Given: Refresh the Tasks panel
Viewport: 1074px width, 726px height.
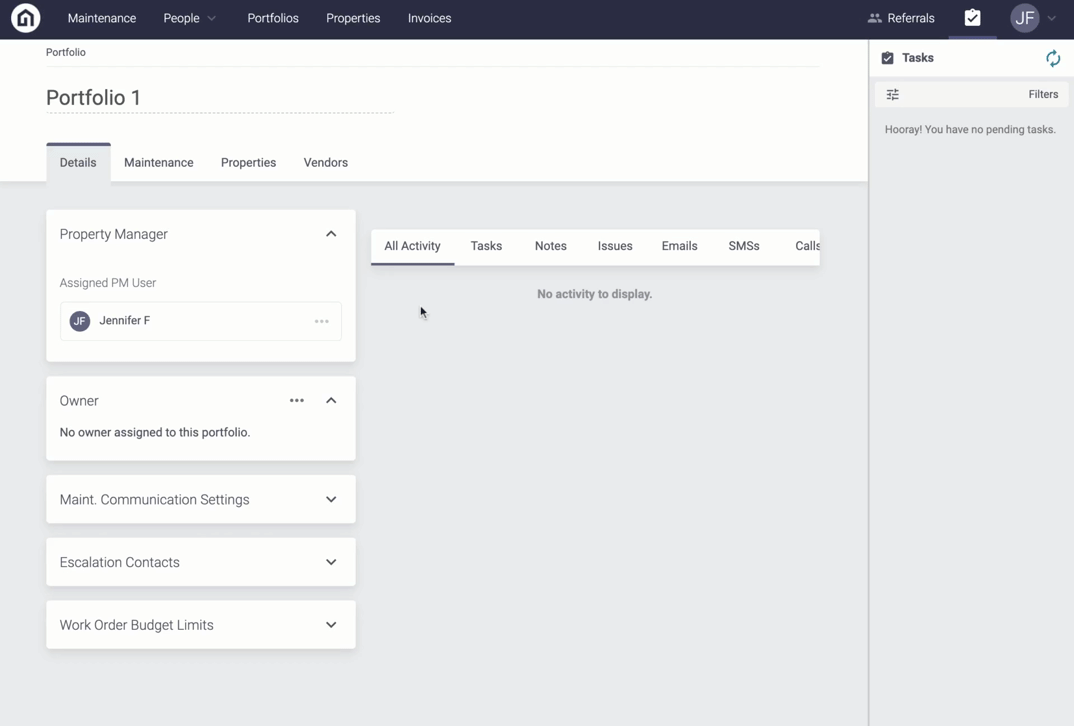Looking at the screenshot, I should pyautogui.click(x=1053, y=59).
